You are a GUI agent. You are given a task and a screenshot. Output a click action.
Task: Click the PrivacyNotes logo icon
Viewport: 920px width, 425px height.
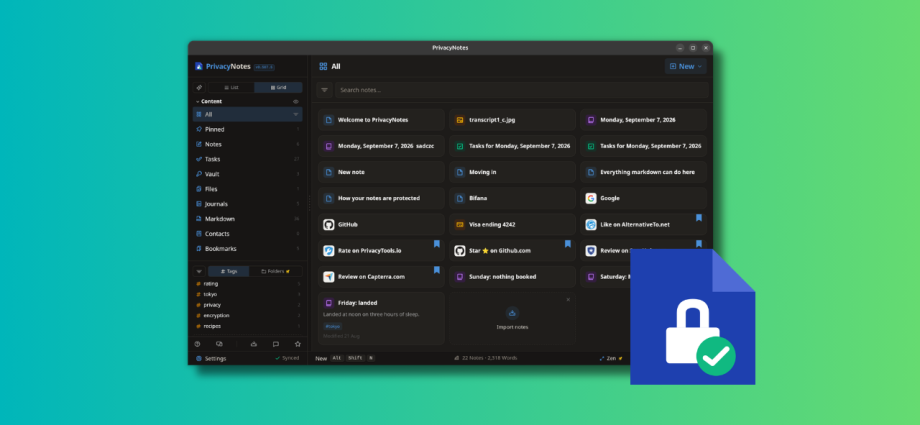pos(199,66)
